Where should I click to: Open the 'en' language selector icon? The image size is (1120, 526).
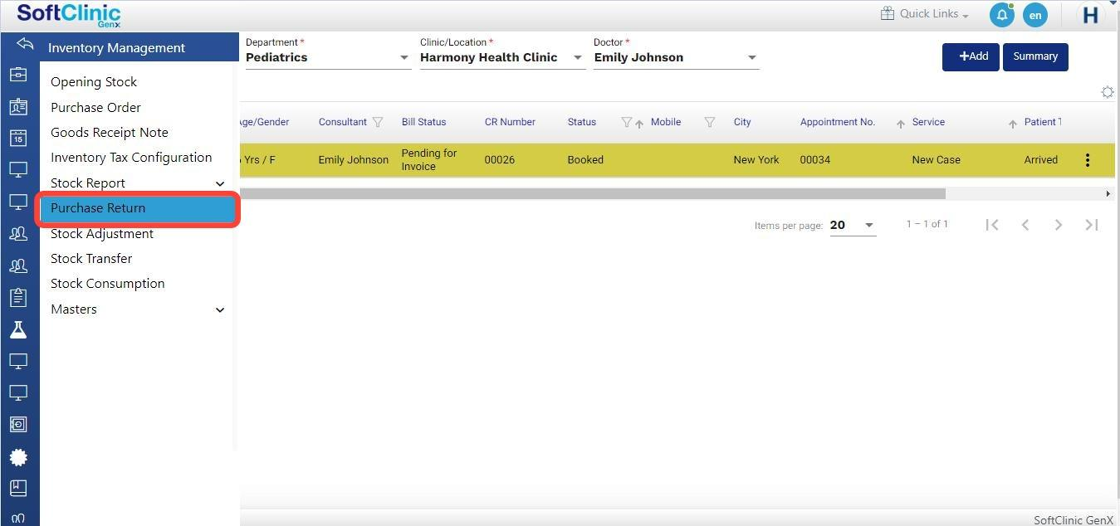tap(1035, 16)
